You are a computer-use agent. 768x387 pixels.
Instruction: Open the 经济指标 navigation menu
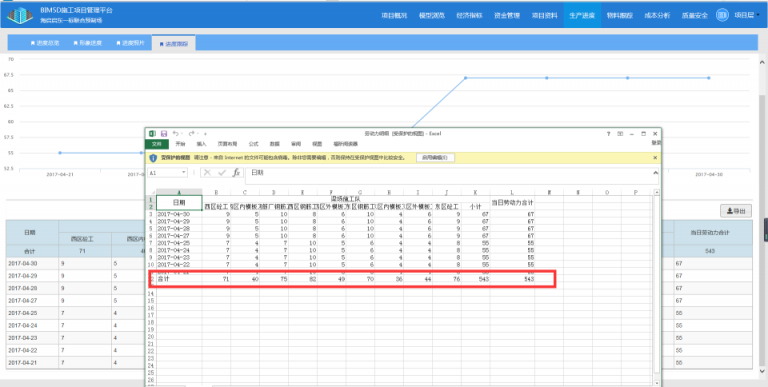click(469, 16)
